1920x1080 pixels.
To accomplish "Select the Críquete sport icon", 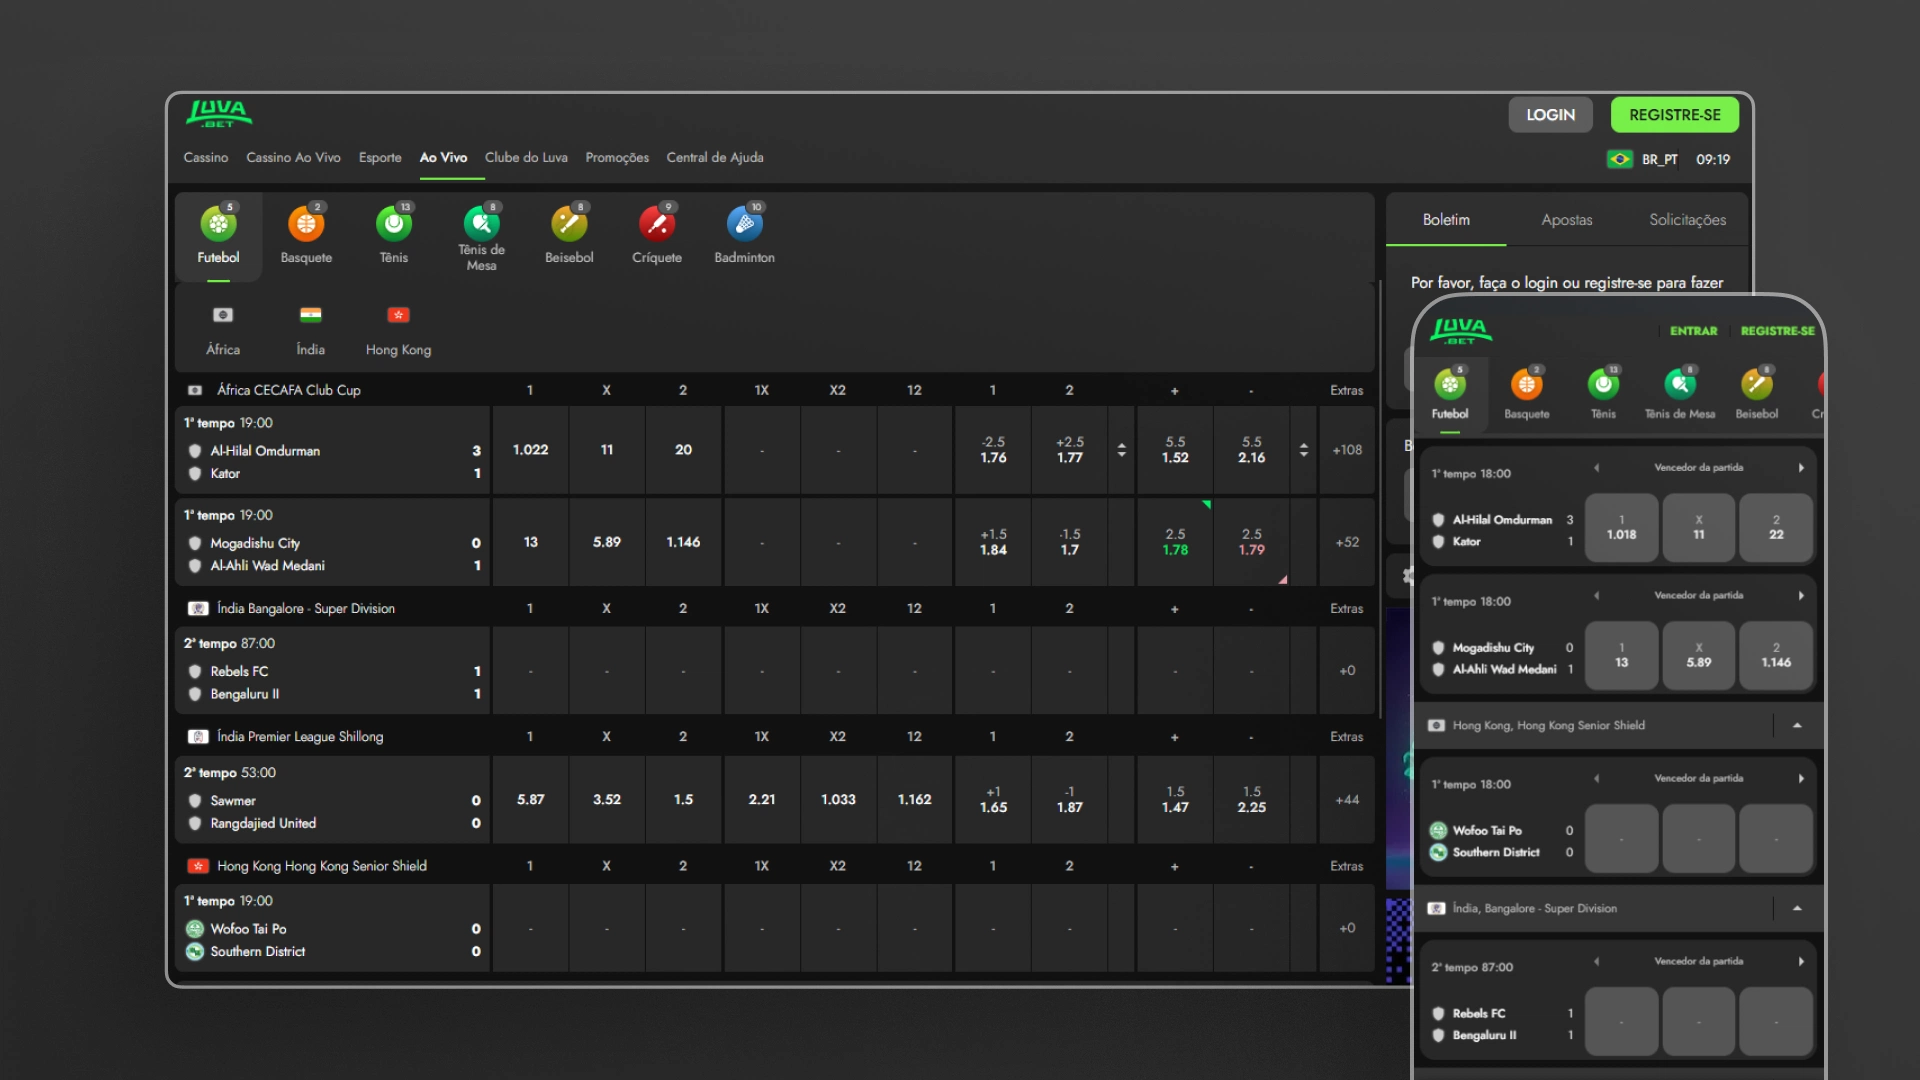I will [x=657, y=224].
